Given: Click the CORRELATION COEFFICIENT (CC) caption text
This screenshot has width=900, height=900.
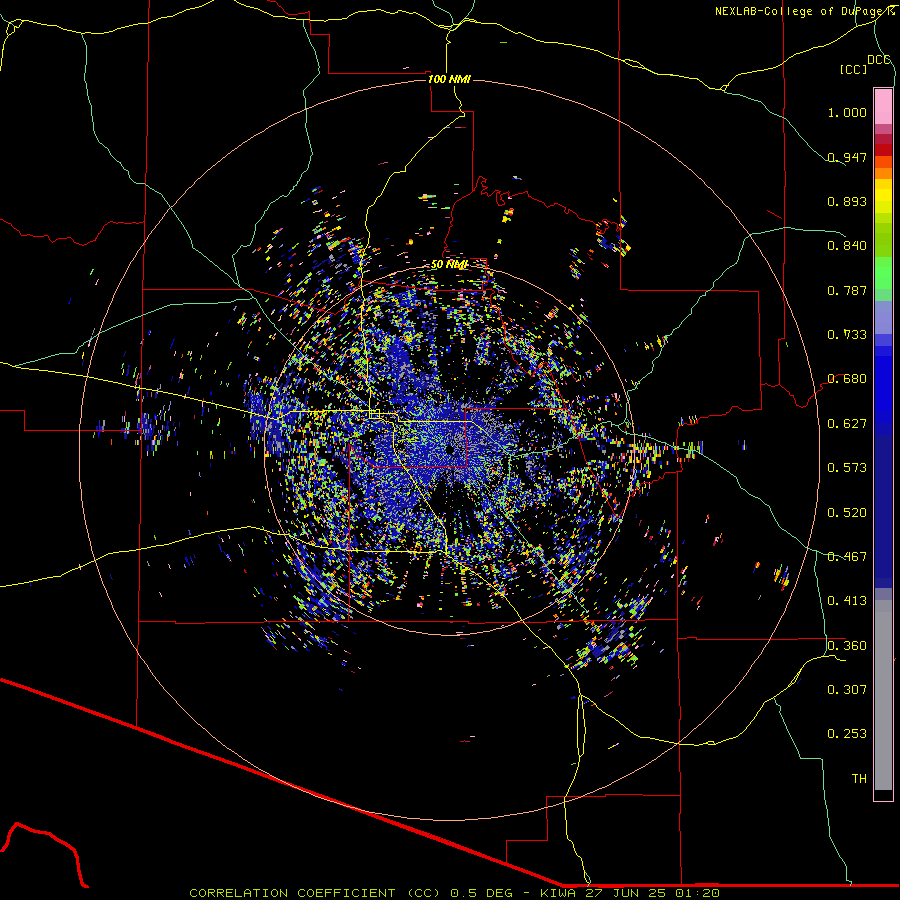Looking at the screenshot, I should point(315,893).
